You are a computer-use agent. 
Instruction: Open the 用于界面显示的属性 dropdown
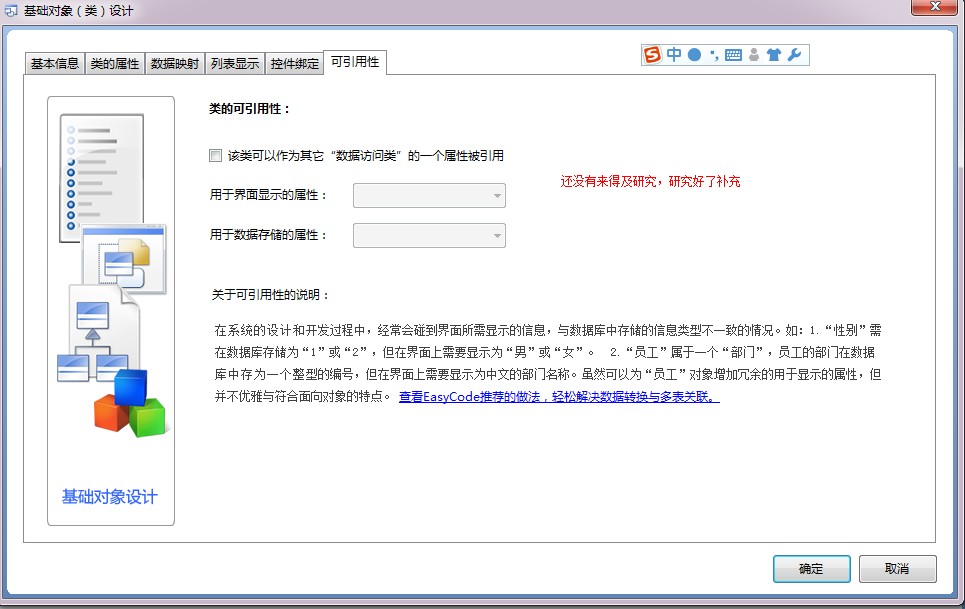coord(429,196)
